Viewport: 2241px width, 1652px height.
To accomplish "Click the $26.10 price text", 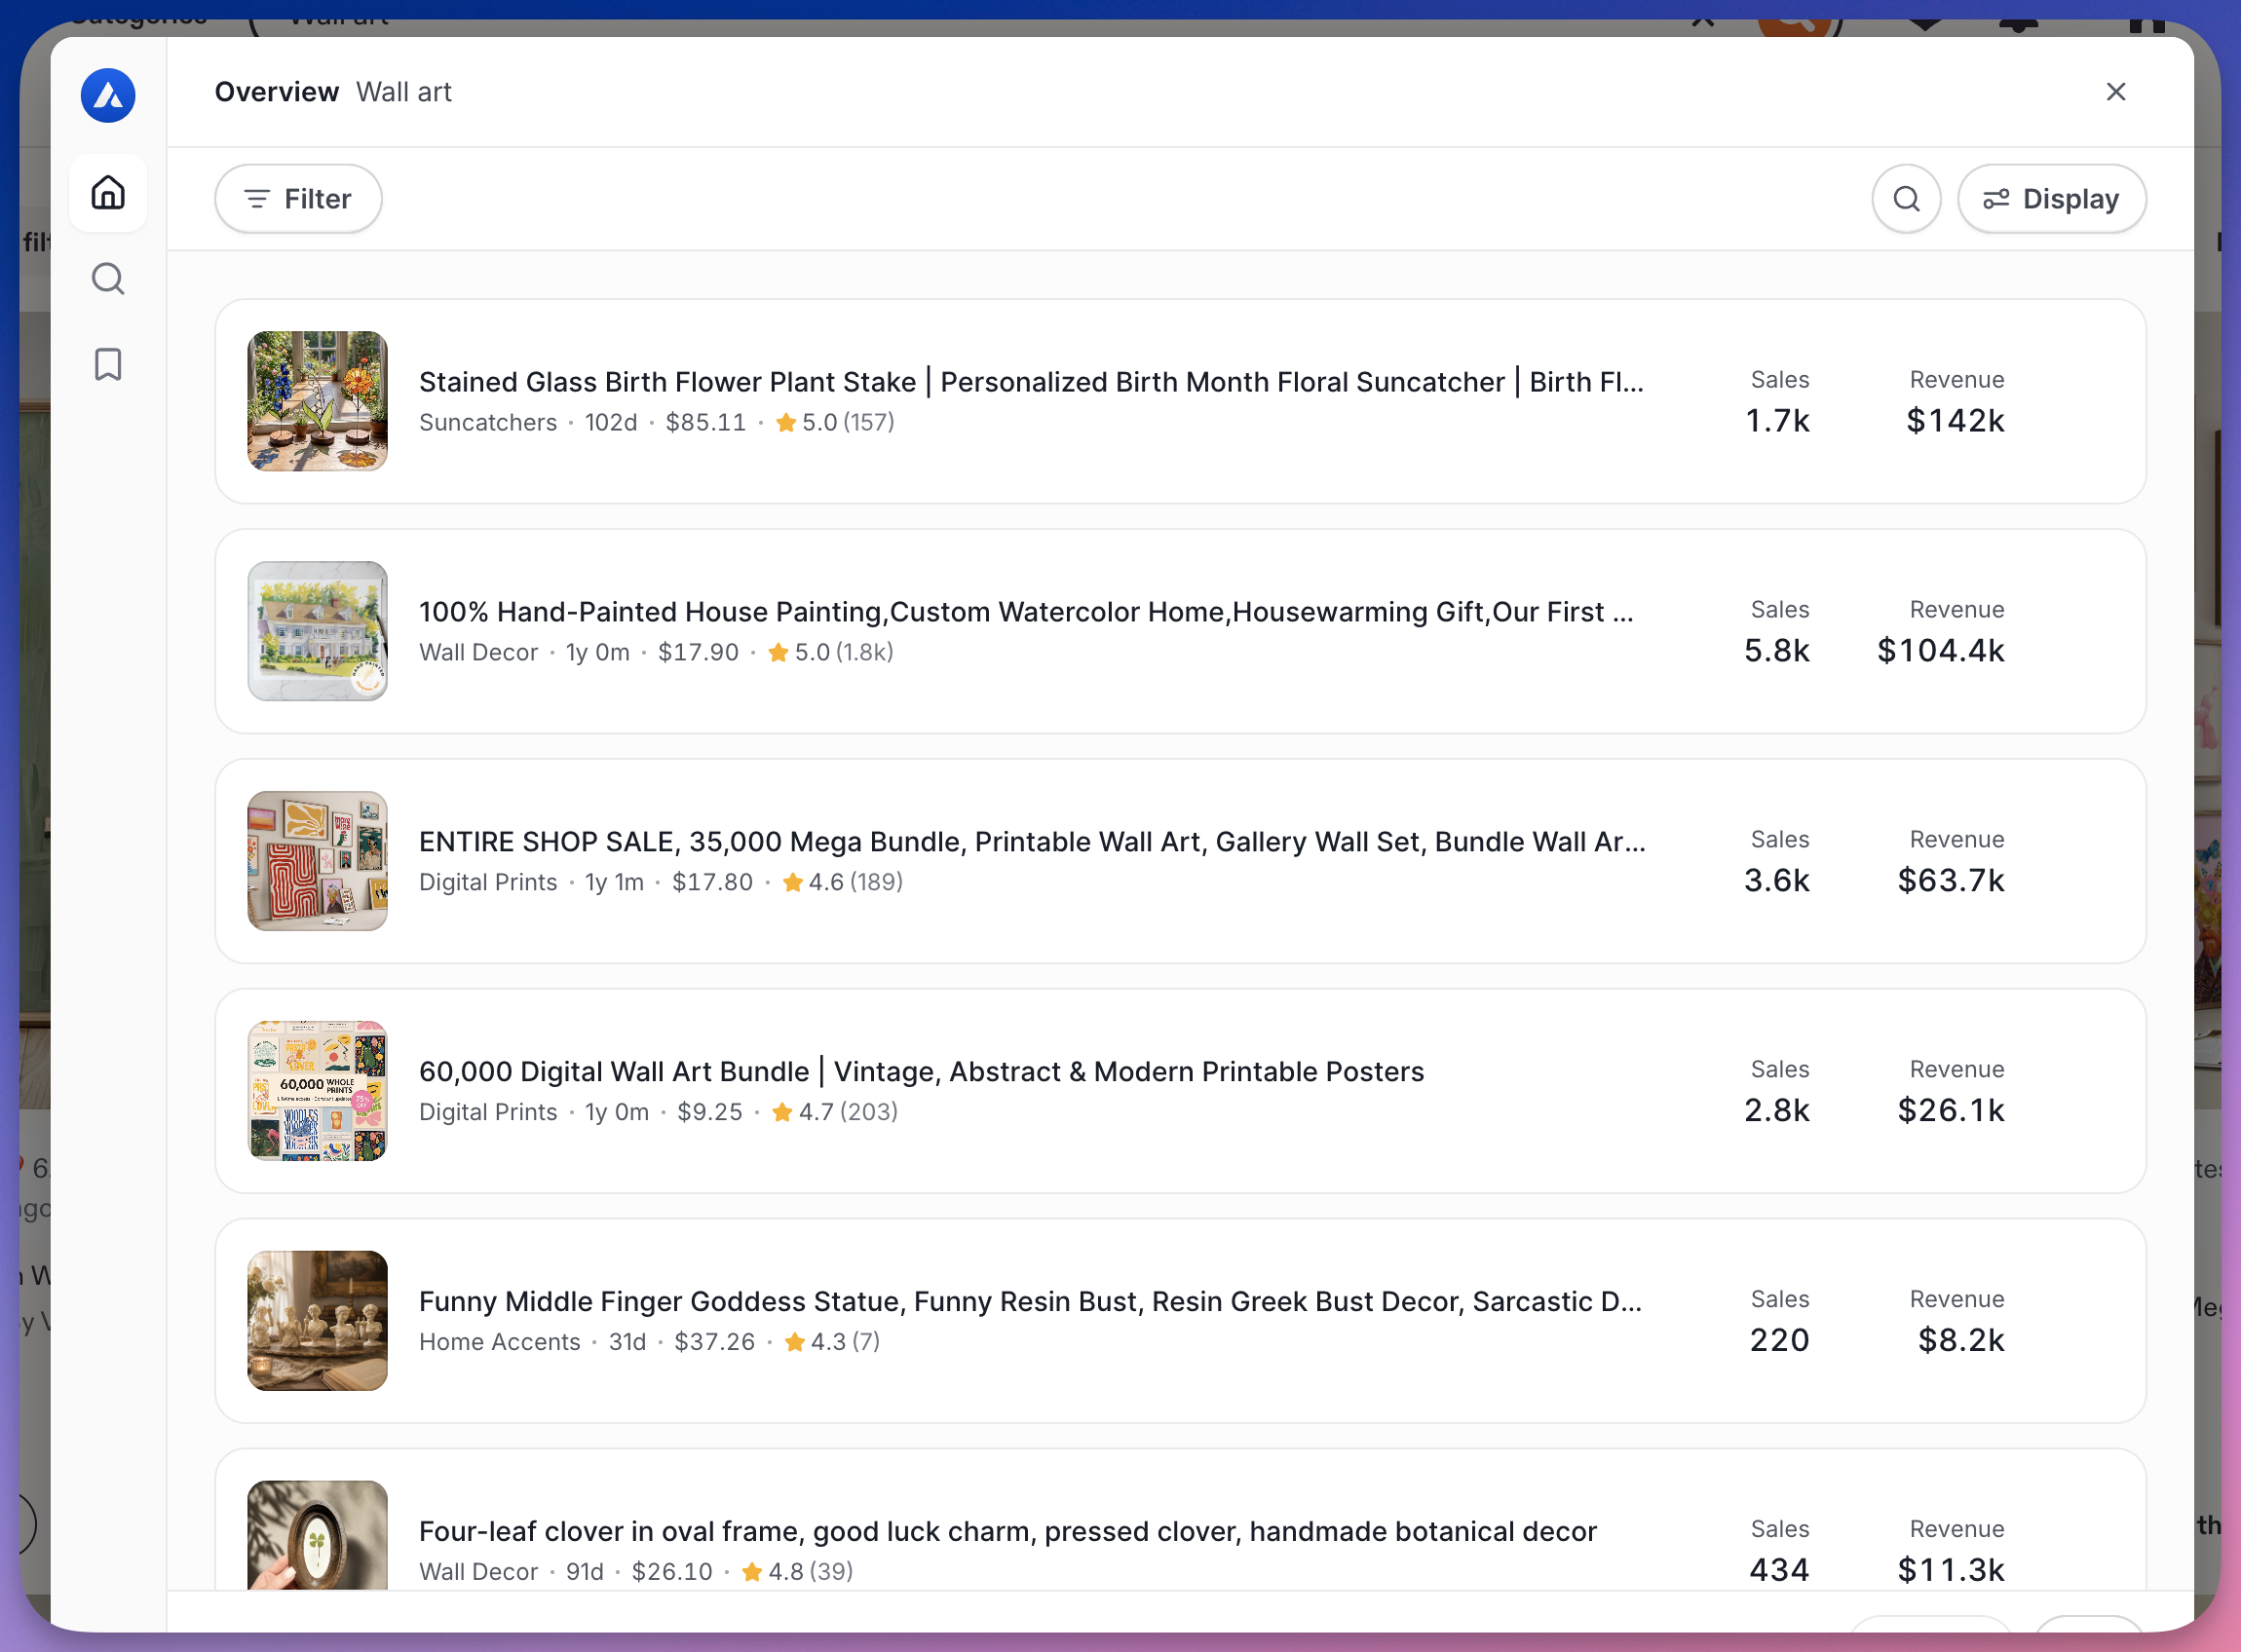I will [672, 1573].
